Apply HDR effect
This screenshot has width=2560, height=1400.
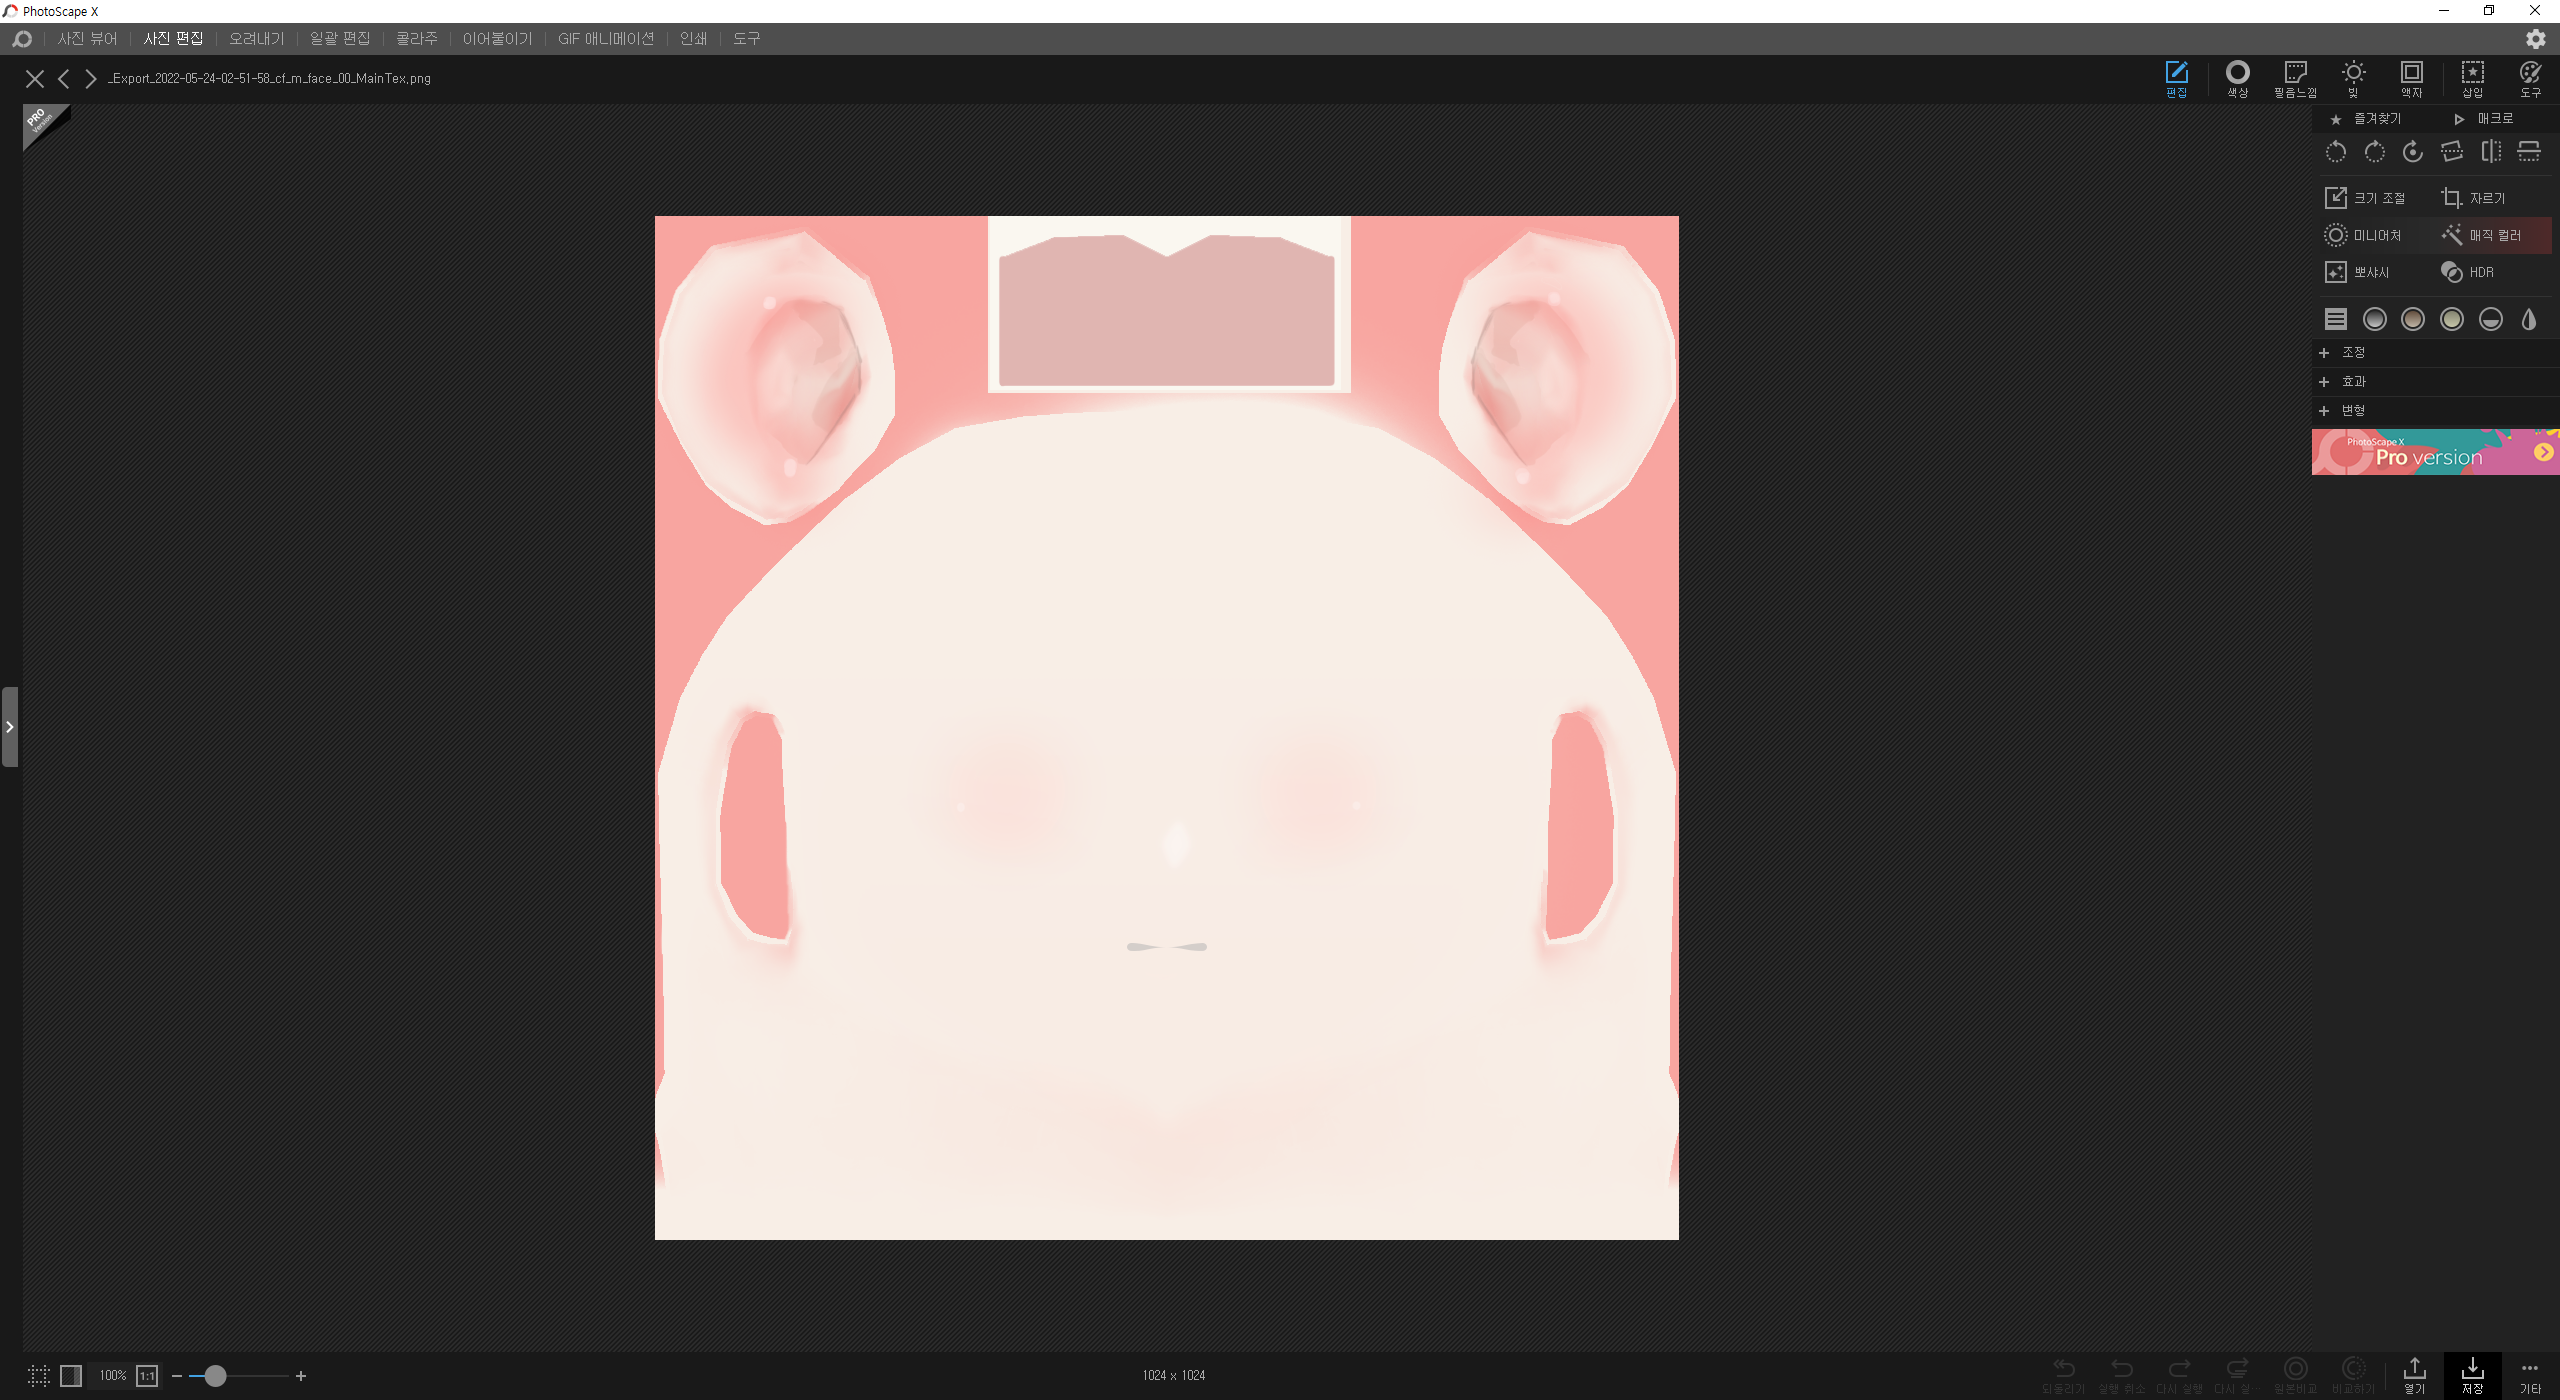(x=2468, y=272)
